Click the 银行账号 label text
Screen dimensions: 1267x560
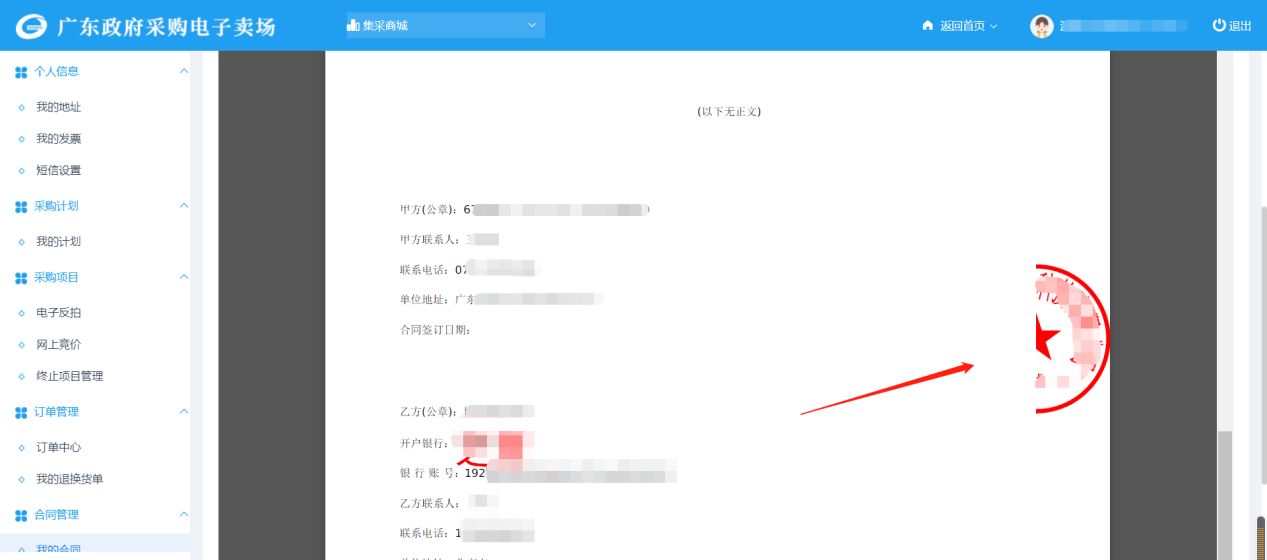tap(431, 473)
